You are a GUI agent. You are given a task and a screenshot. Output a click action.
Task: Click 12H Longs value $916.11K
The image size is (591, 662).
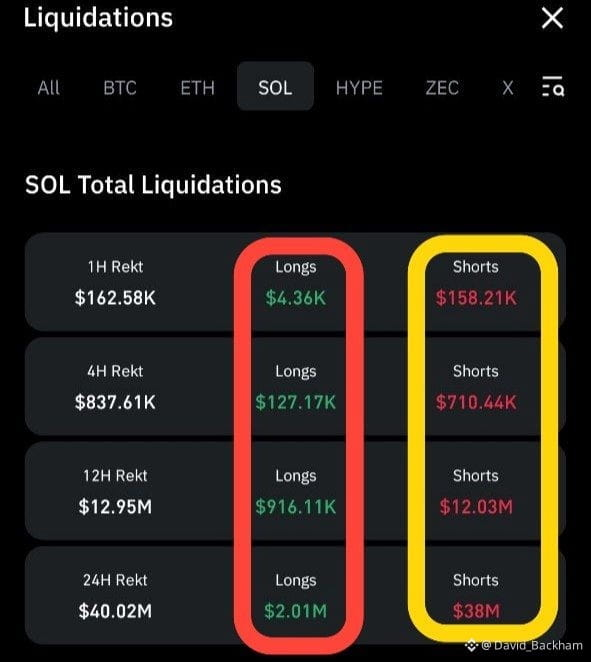pos(296,506)
